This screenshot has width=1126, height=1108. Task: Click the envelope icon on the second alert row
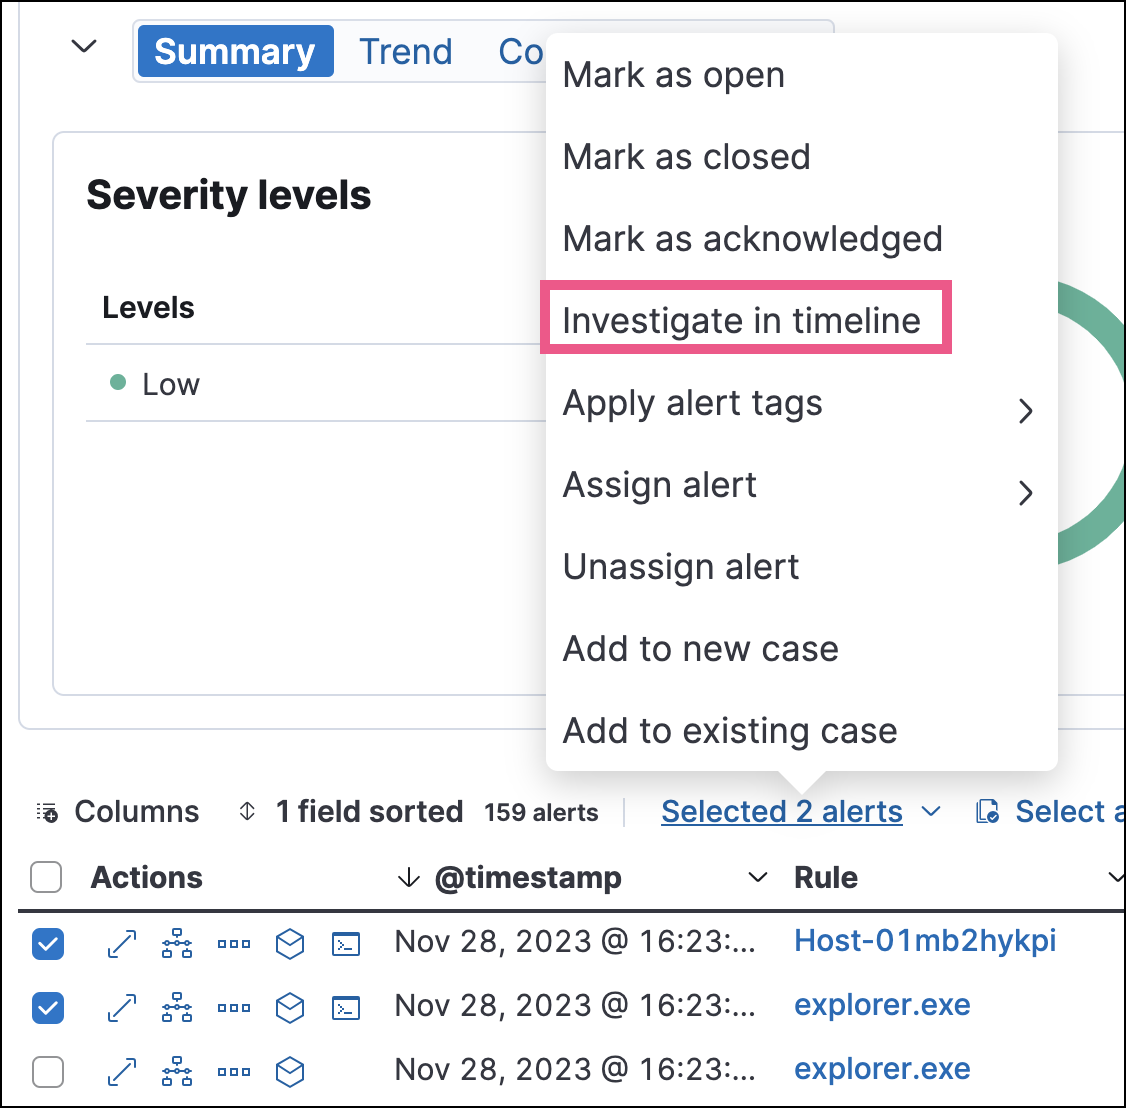[289, 1007]
